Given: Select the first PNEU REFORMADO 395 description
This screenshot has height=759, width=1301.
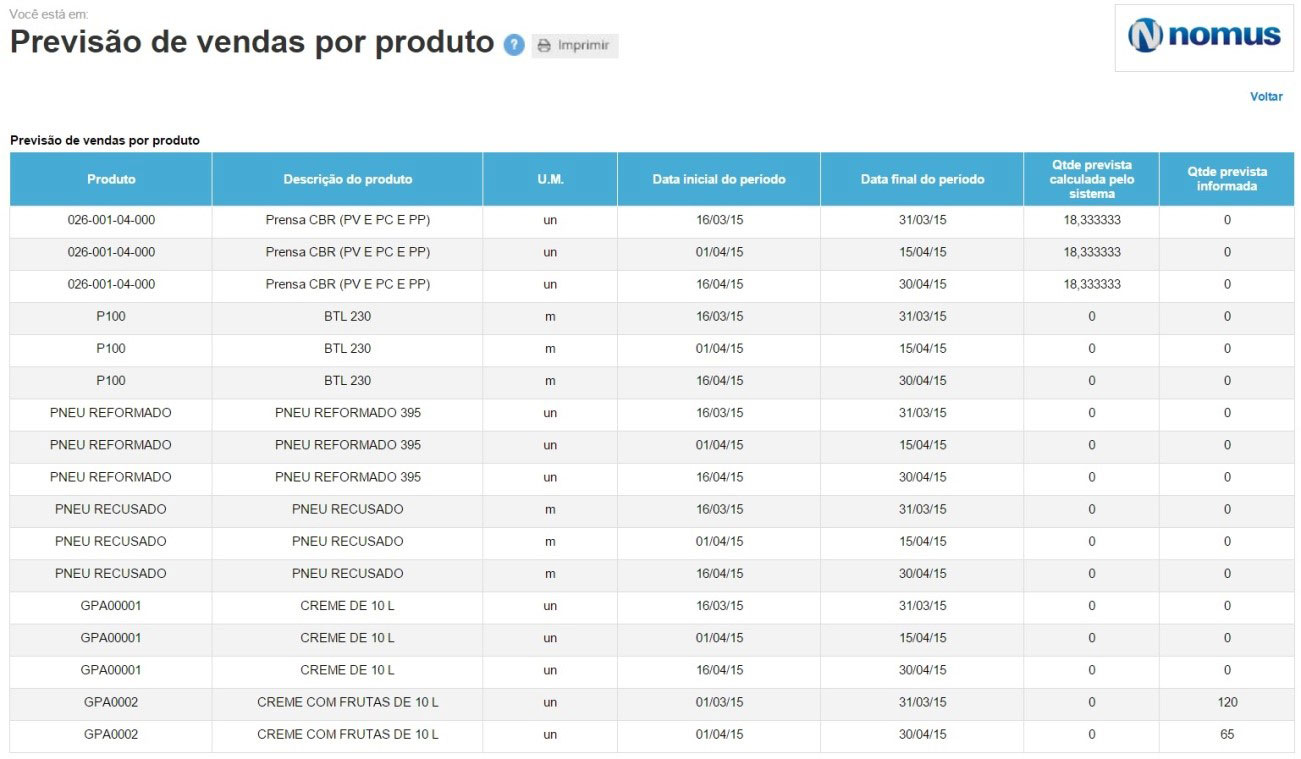Looking at the screenshot, I should [x=348, y=412].
